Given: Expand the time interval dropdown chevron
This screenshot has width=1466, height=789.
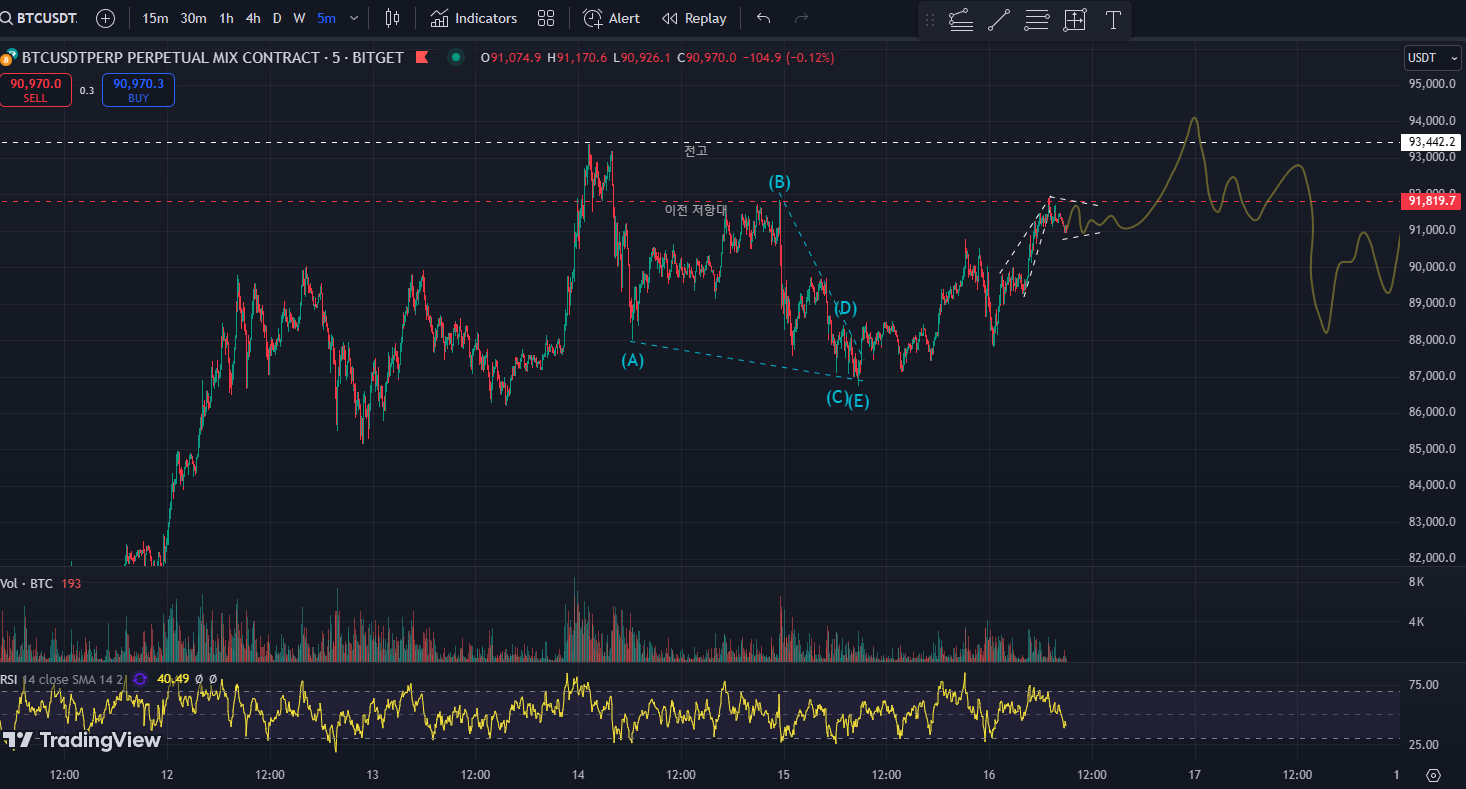Looking at the screenshot, I should click(354, 18).
